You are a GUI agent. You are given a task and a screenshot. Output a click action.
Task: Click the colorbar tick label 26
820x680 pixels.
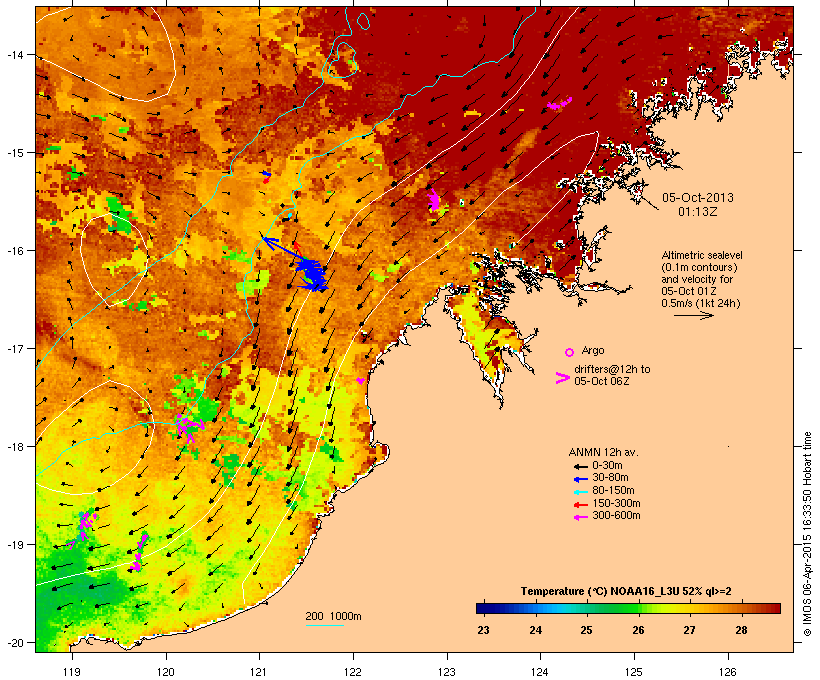point(638,630)
